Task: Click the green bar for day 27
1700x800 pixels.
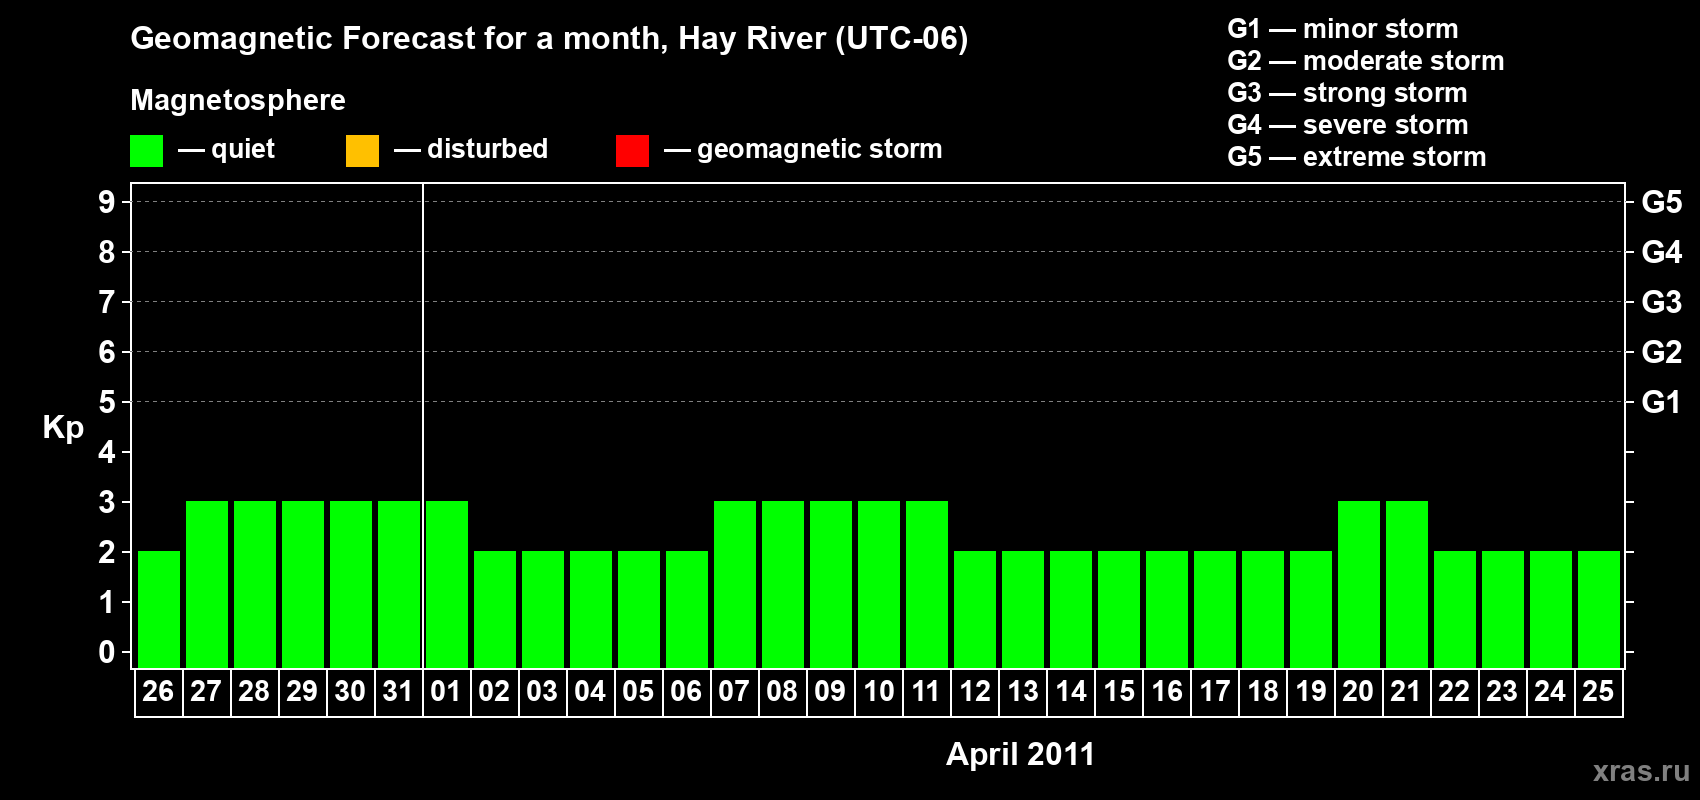Action: point(207,584)
